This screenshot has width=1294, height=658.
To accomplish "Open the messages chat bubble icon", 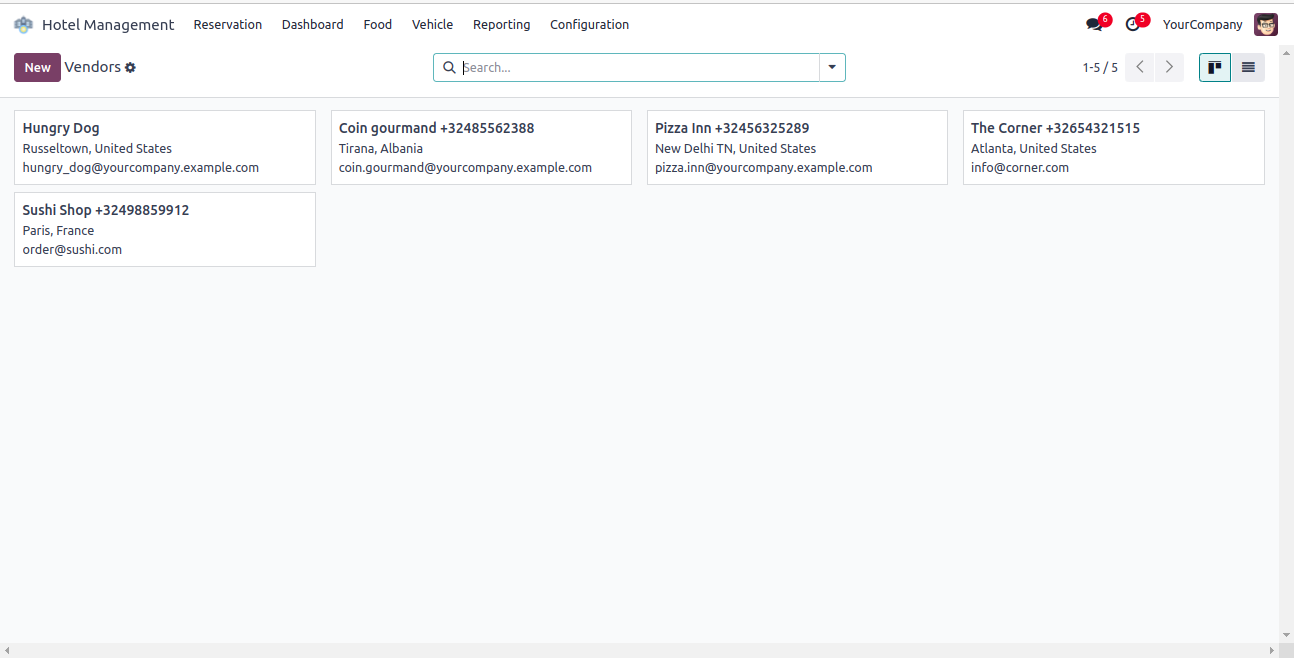I will pos(1094,24).
